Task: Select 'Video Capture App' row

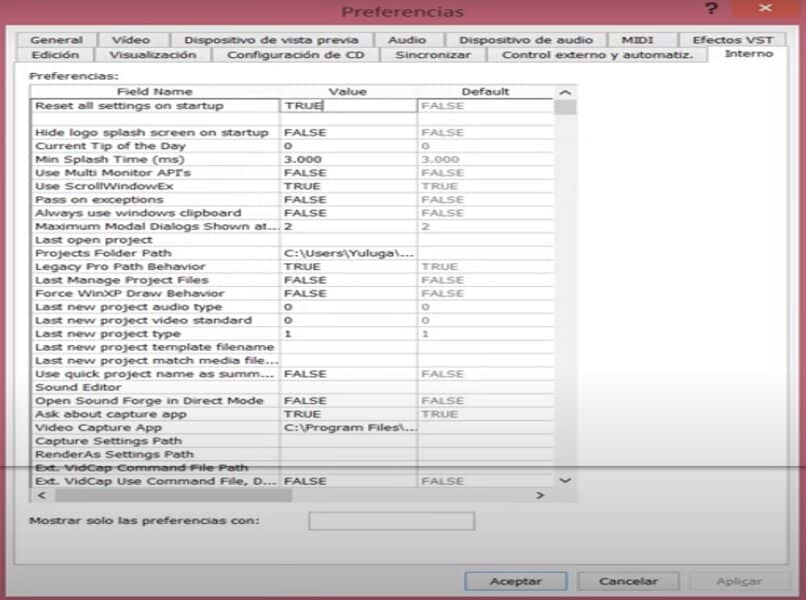Action: [292, 427]
